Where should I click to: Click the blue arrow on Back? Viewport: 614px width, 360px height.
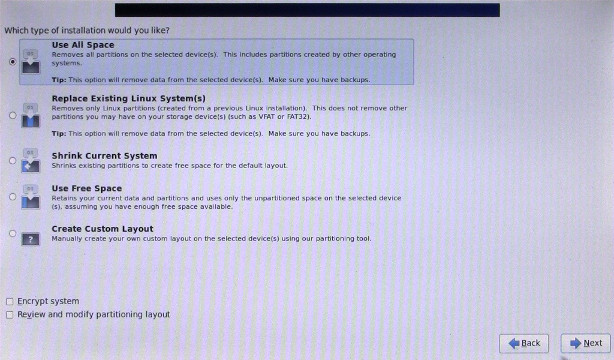pyautogui.click(x=514, y=344)
